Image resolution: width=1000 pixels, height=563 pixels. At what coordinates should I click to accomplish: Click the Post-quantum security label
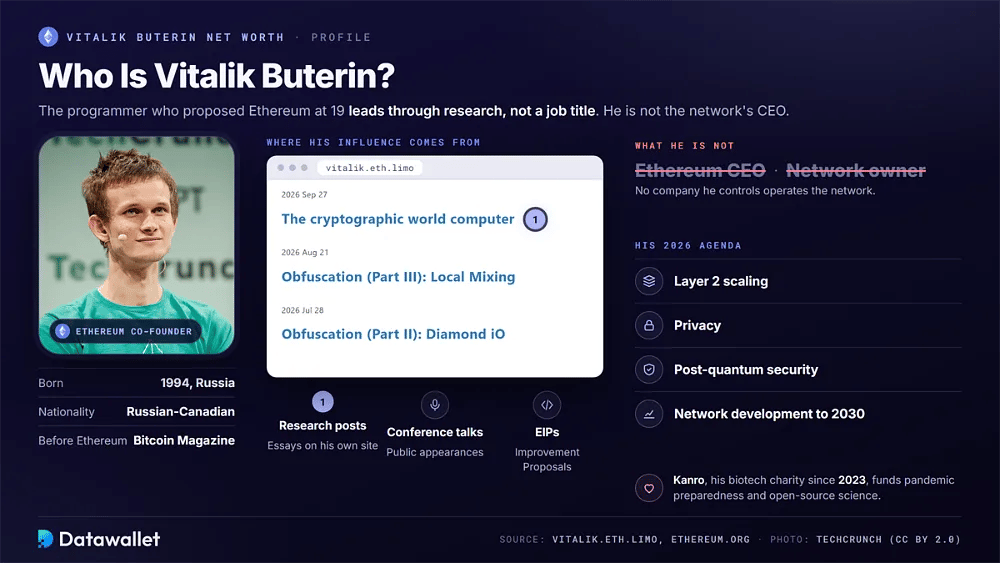point(746,370)
